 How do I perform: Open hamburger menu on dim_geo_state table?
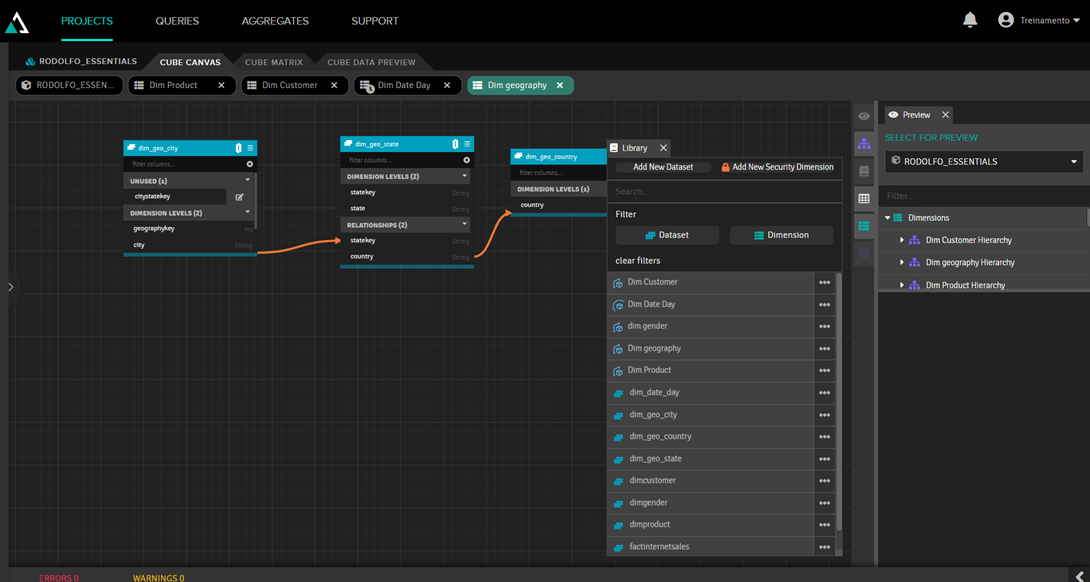point(467,144)
